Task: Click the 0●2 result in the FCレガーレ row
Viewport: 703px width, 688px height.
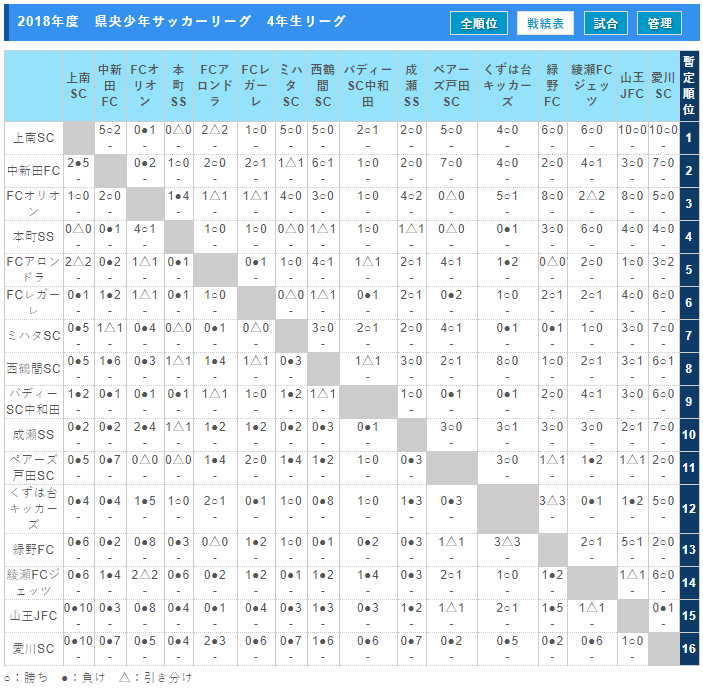Action: tap(451, 295)
